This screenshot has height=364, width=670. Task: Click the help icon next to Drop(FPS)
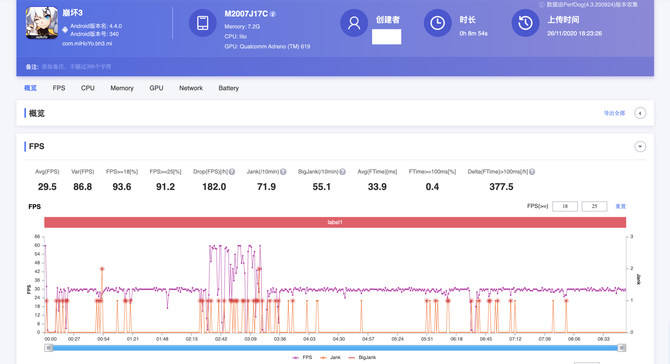(x=232, y=172)
